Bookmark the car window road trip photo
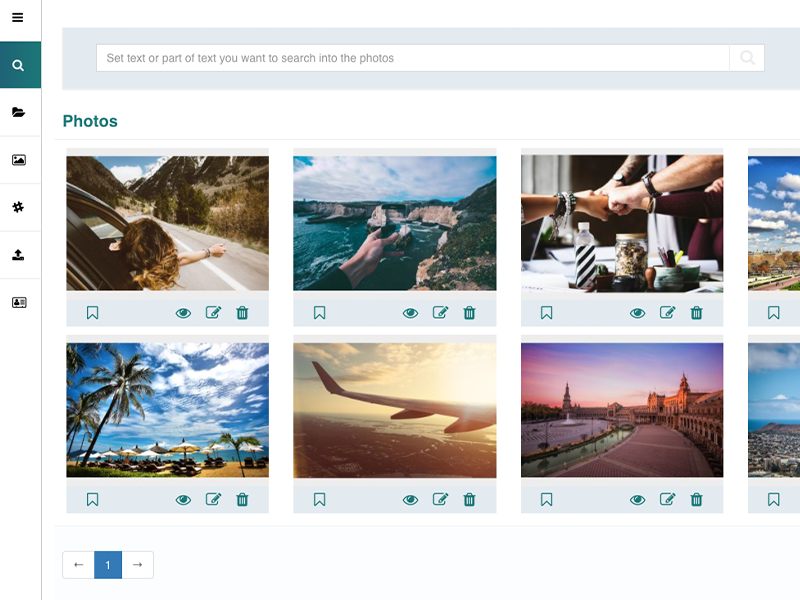Viewport: 800px width, 600px height. point(92,313)
